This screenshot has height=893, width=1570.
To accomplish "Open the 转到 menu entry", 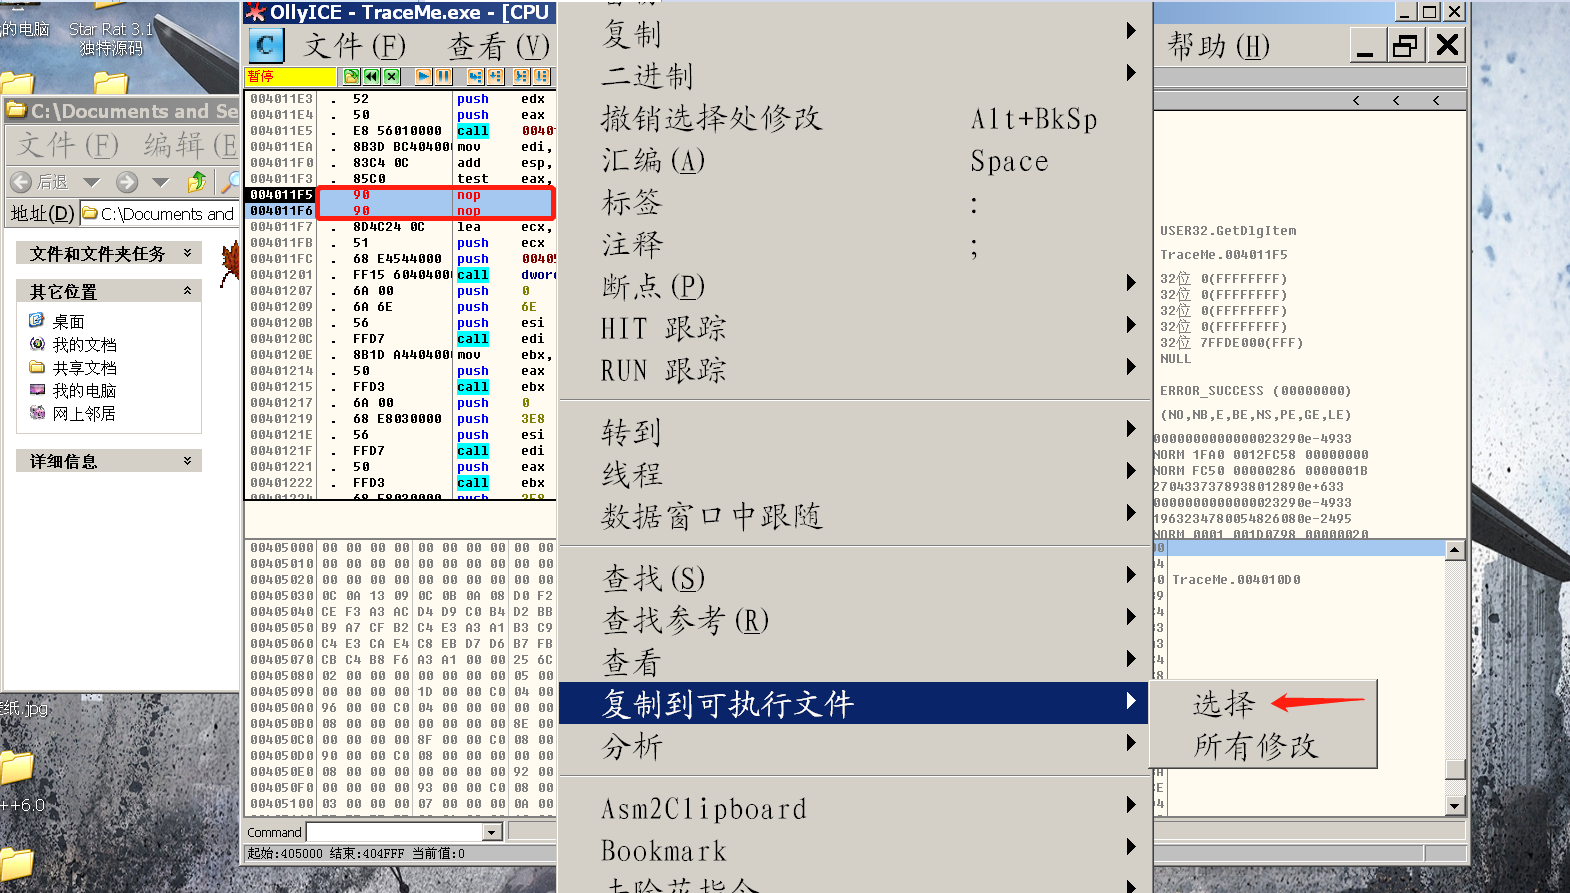I will 853,431.
